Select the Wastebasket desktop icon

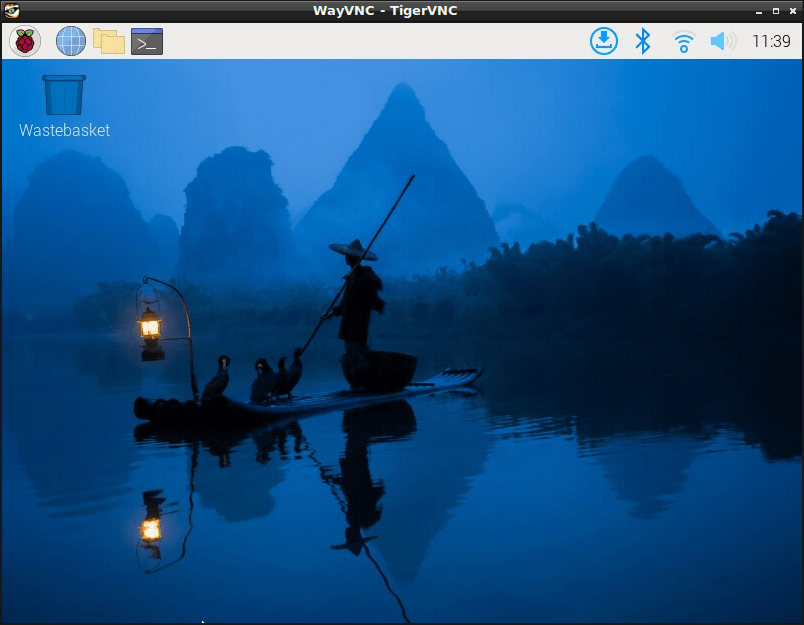point(64,95)
